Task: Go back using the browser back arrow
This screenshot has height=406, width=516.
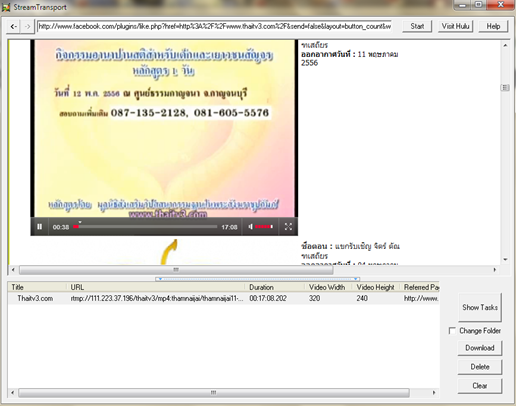Action: coord(13,26)
